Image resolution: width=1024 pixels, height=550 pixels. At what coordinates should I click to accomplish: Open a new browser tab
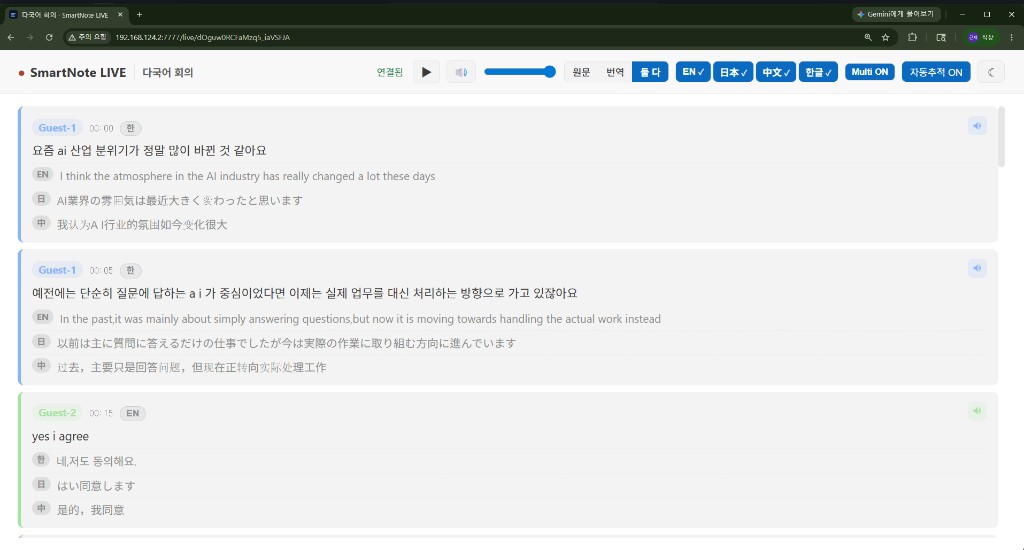point(139,14)
